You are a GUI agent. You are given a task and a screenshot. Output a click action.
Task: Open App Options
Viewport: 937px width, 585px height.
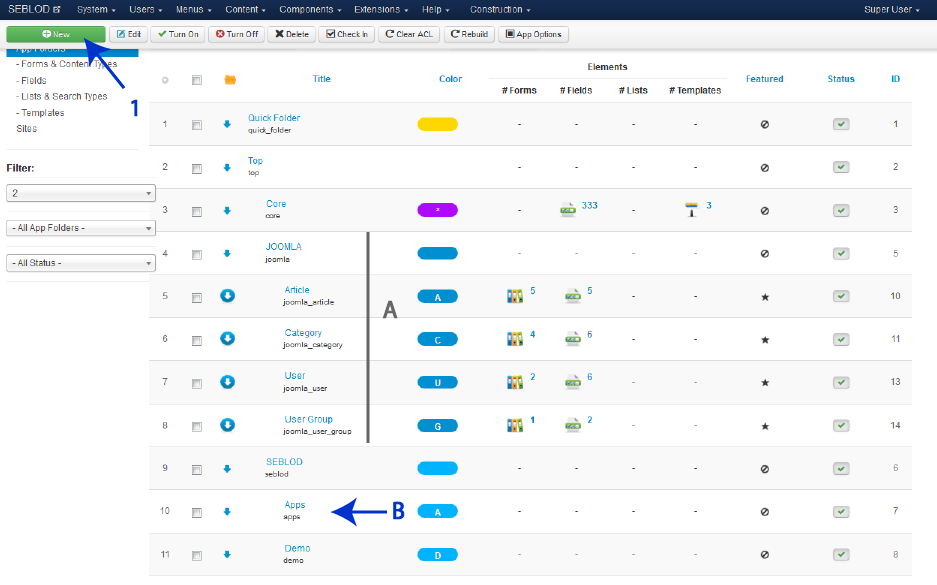coord(533,34)
